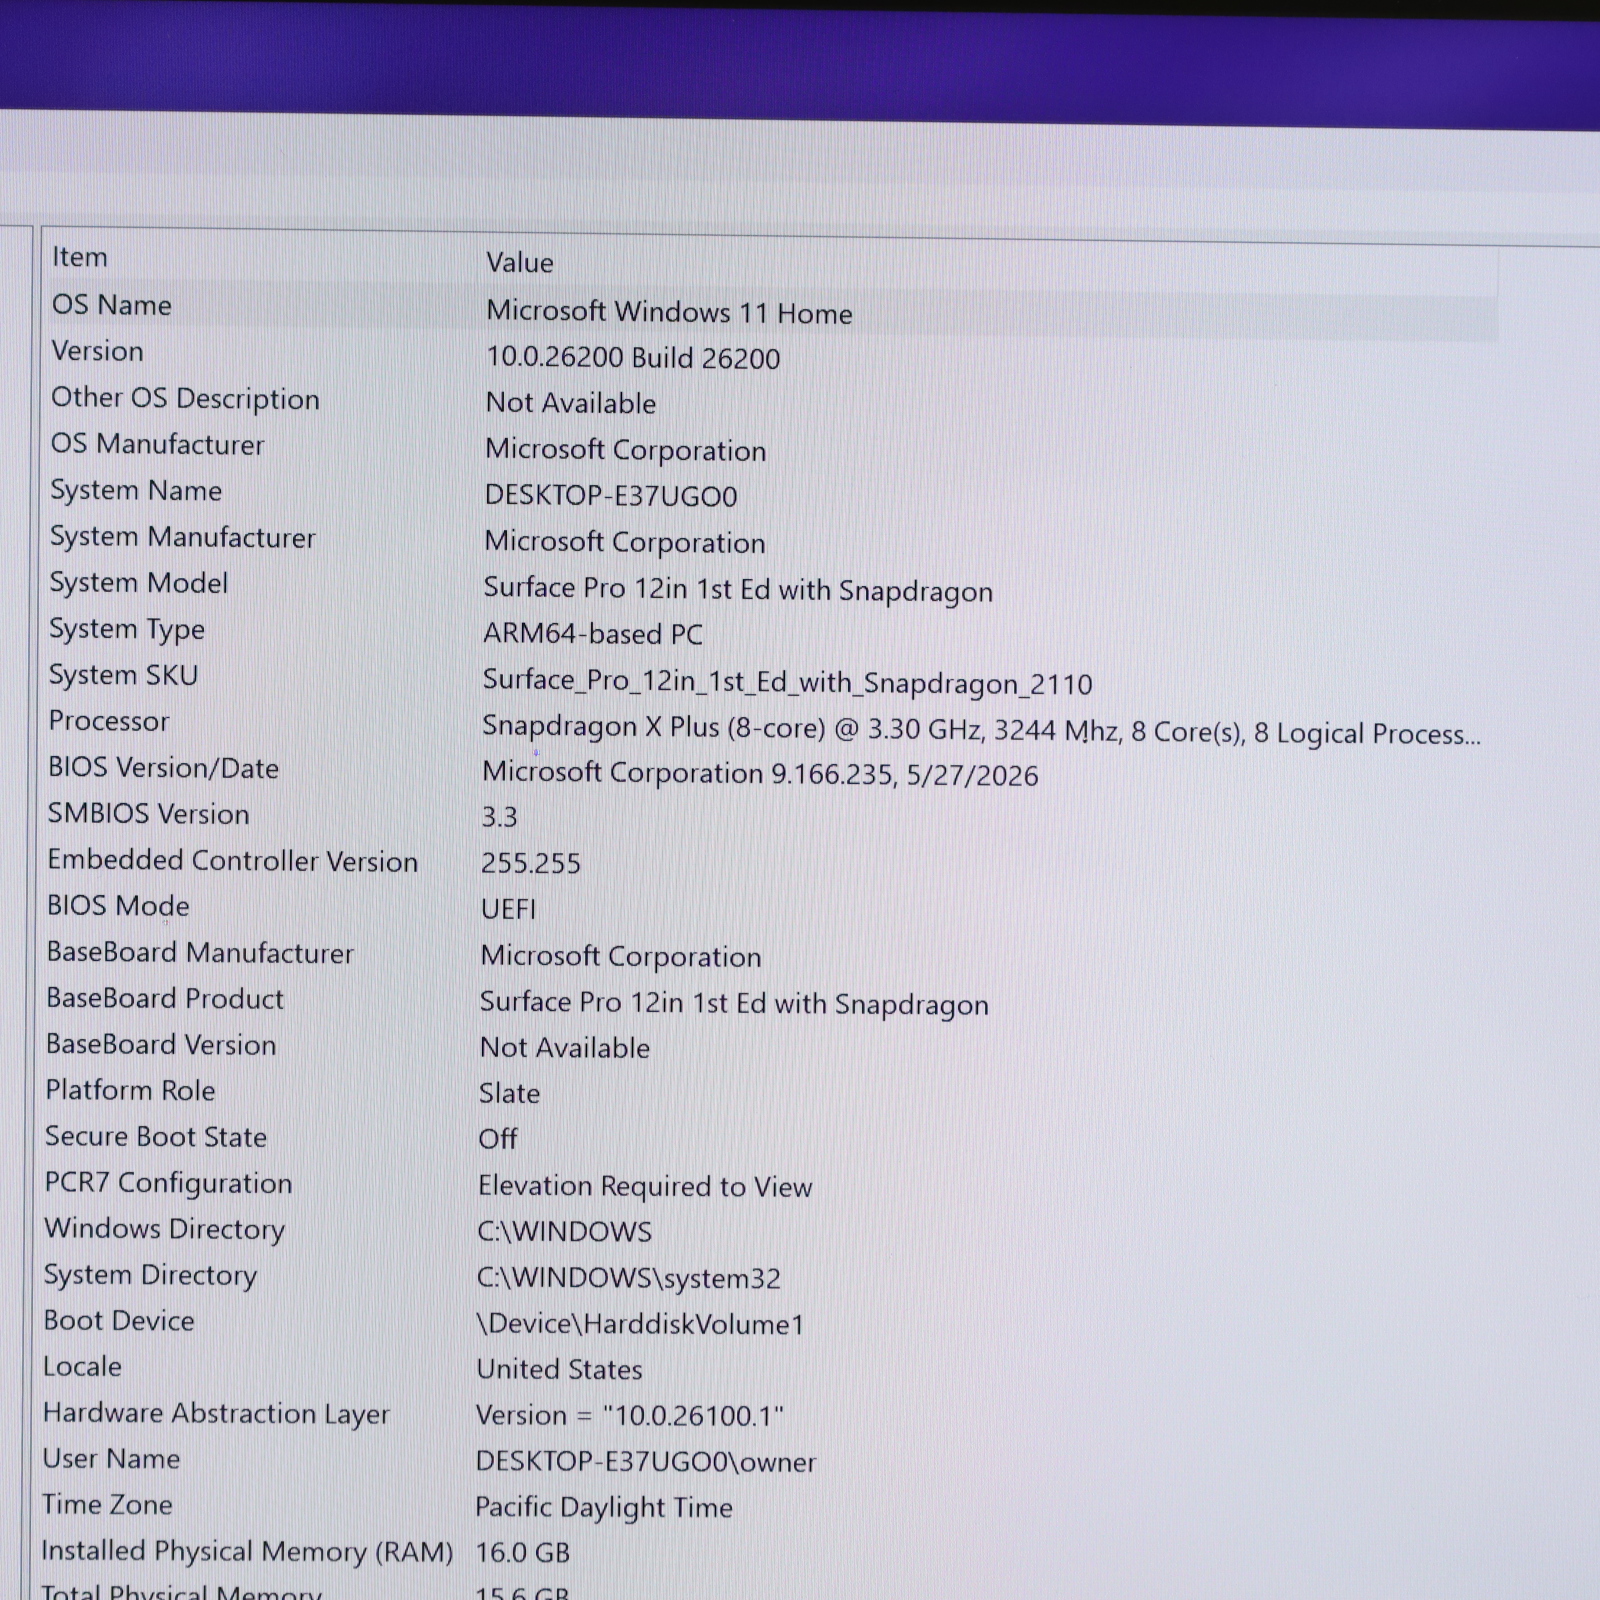The width and height of the screenshot is (1600, 1600).
Task: Select the value "Microsoft Windows 11 Home"
Action: (669, 313)
